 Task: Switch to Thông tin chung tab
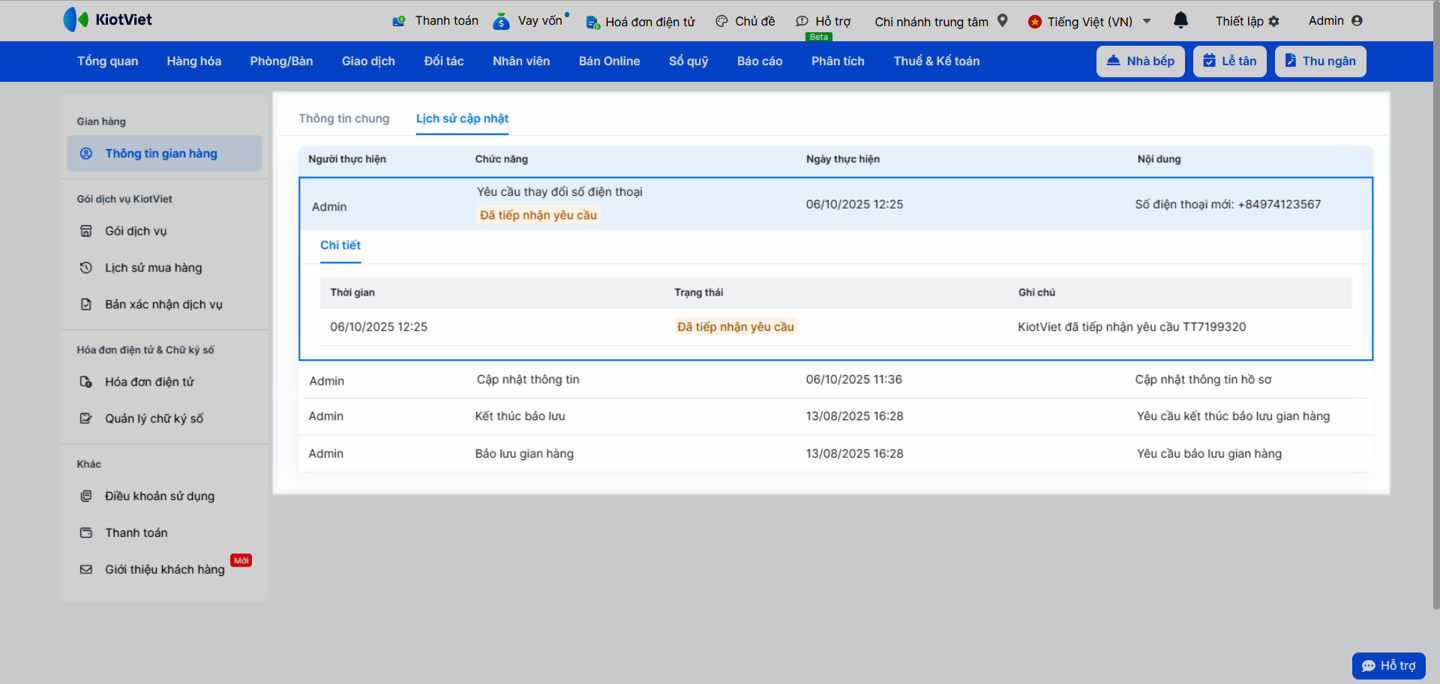pyautogui.click(x=344, y=118)
